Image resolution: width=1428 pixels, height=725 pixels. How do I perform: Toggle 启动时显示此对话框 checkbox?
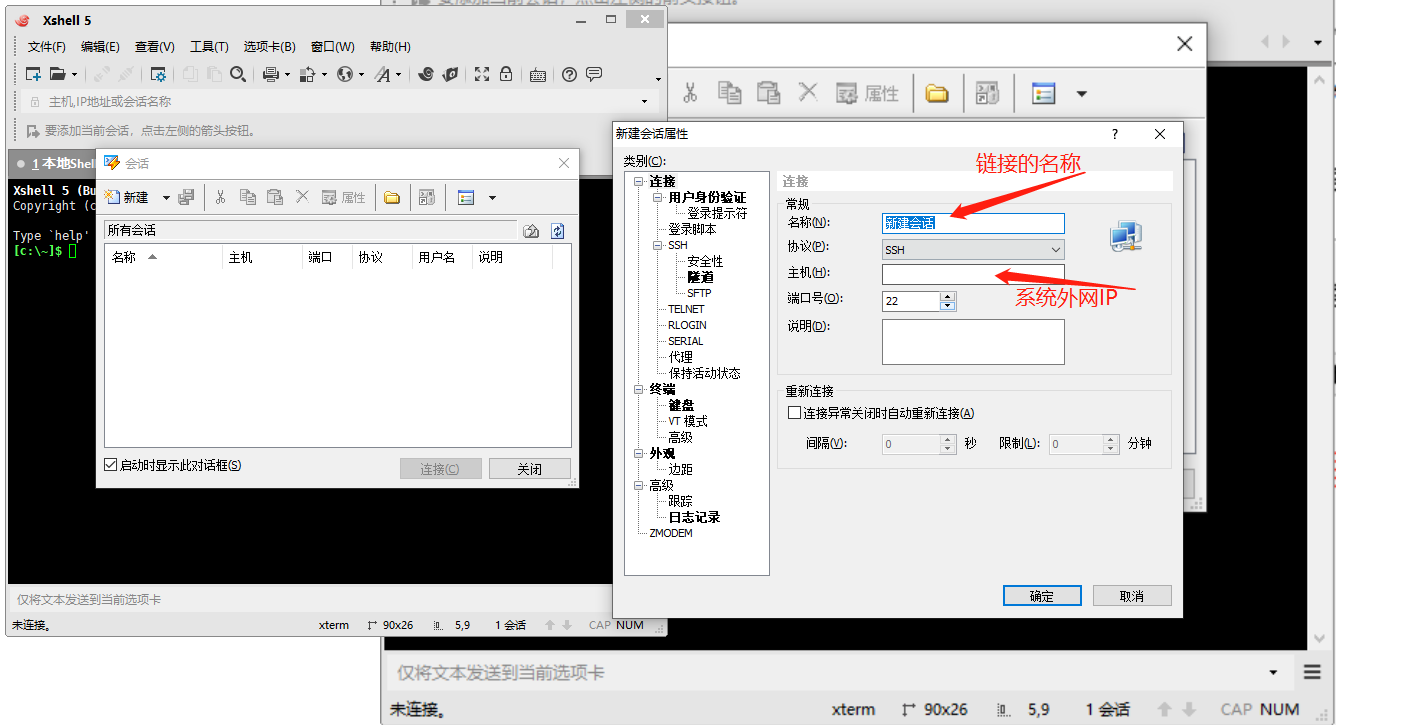(110, 465)
